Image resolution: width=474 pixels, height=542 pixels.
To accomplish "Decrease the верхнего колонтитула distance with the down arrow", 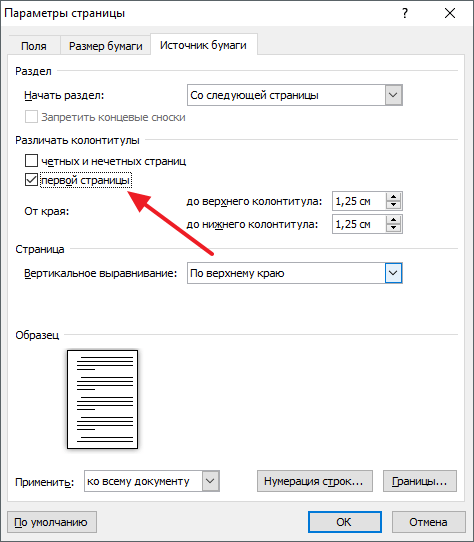I will [393, 205].
